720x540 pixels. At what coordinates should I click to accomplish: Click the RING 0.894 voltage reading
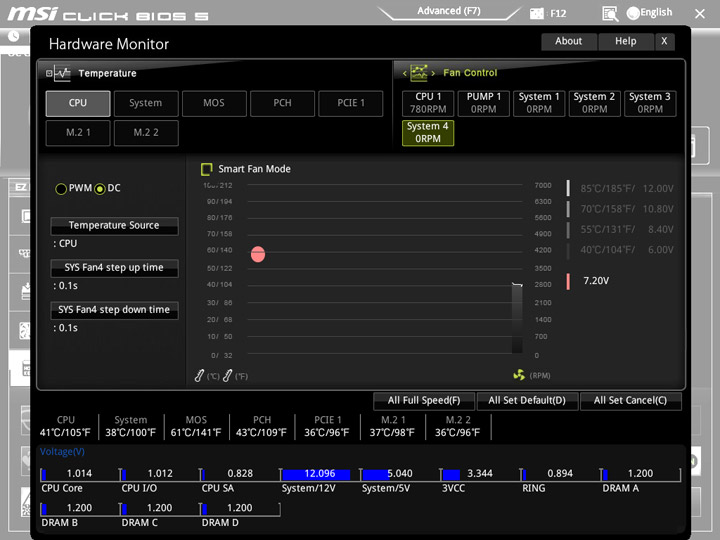(560, 473)
